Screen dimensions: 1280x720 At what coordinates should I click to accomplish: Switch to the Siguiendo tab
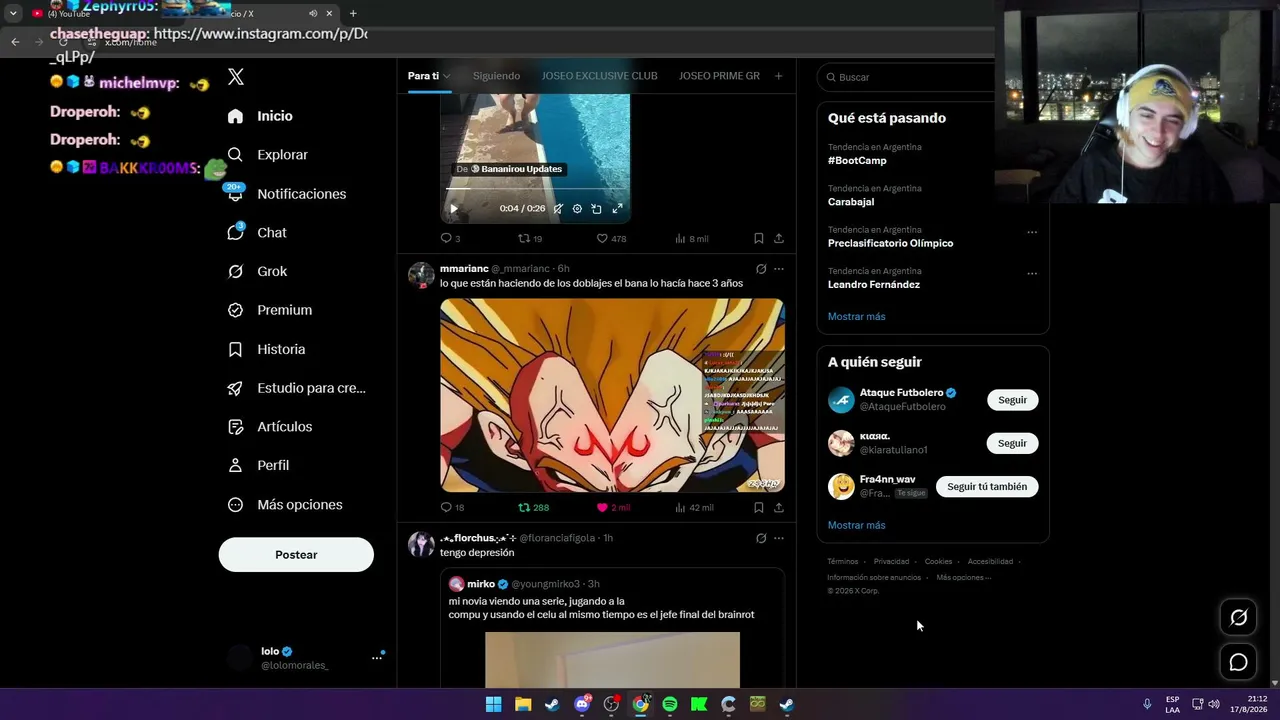[x=496, y=76]
